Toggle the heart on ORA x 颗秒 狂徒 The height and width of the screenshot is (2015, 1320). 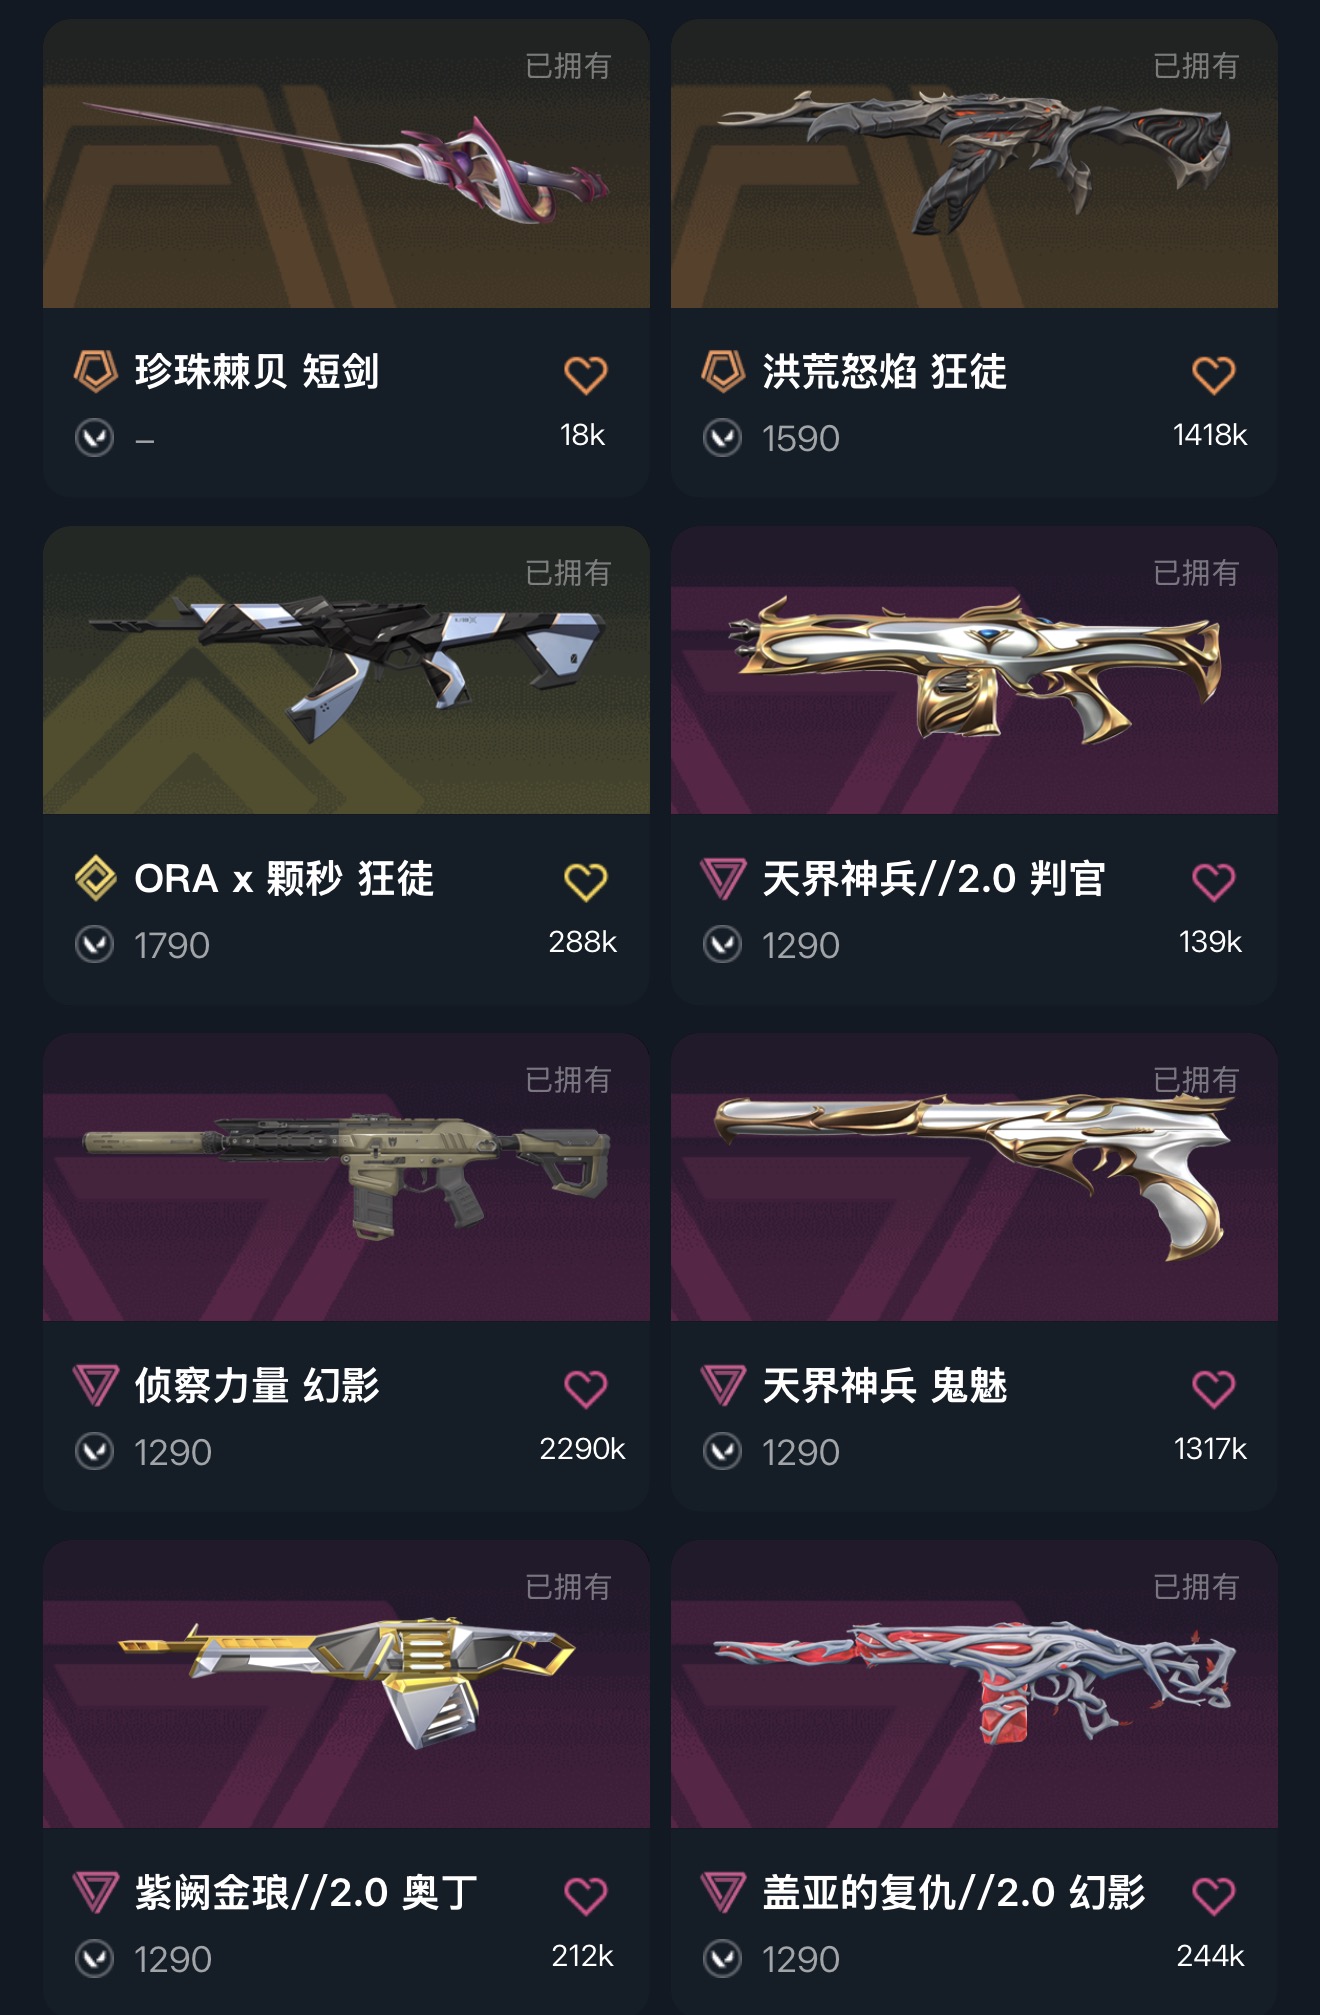click(586, 882)
